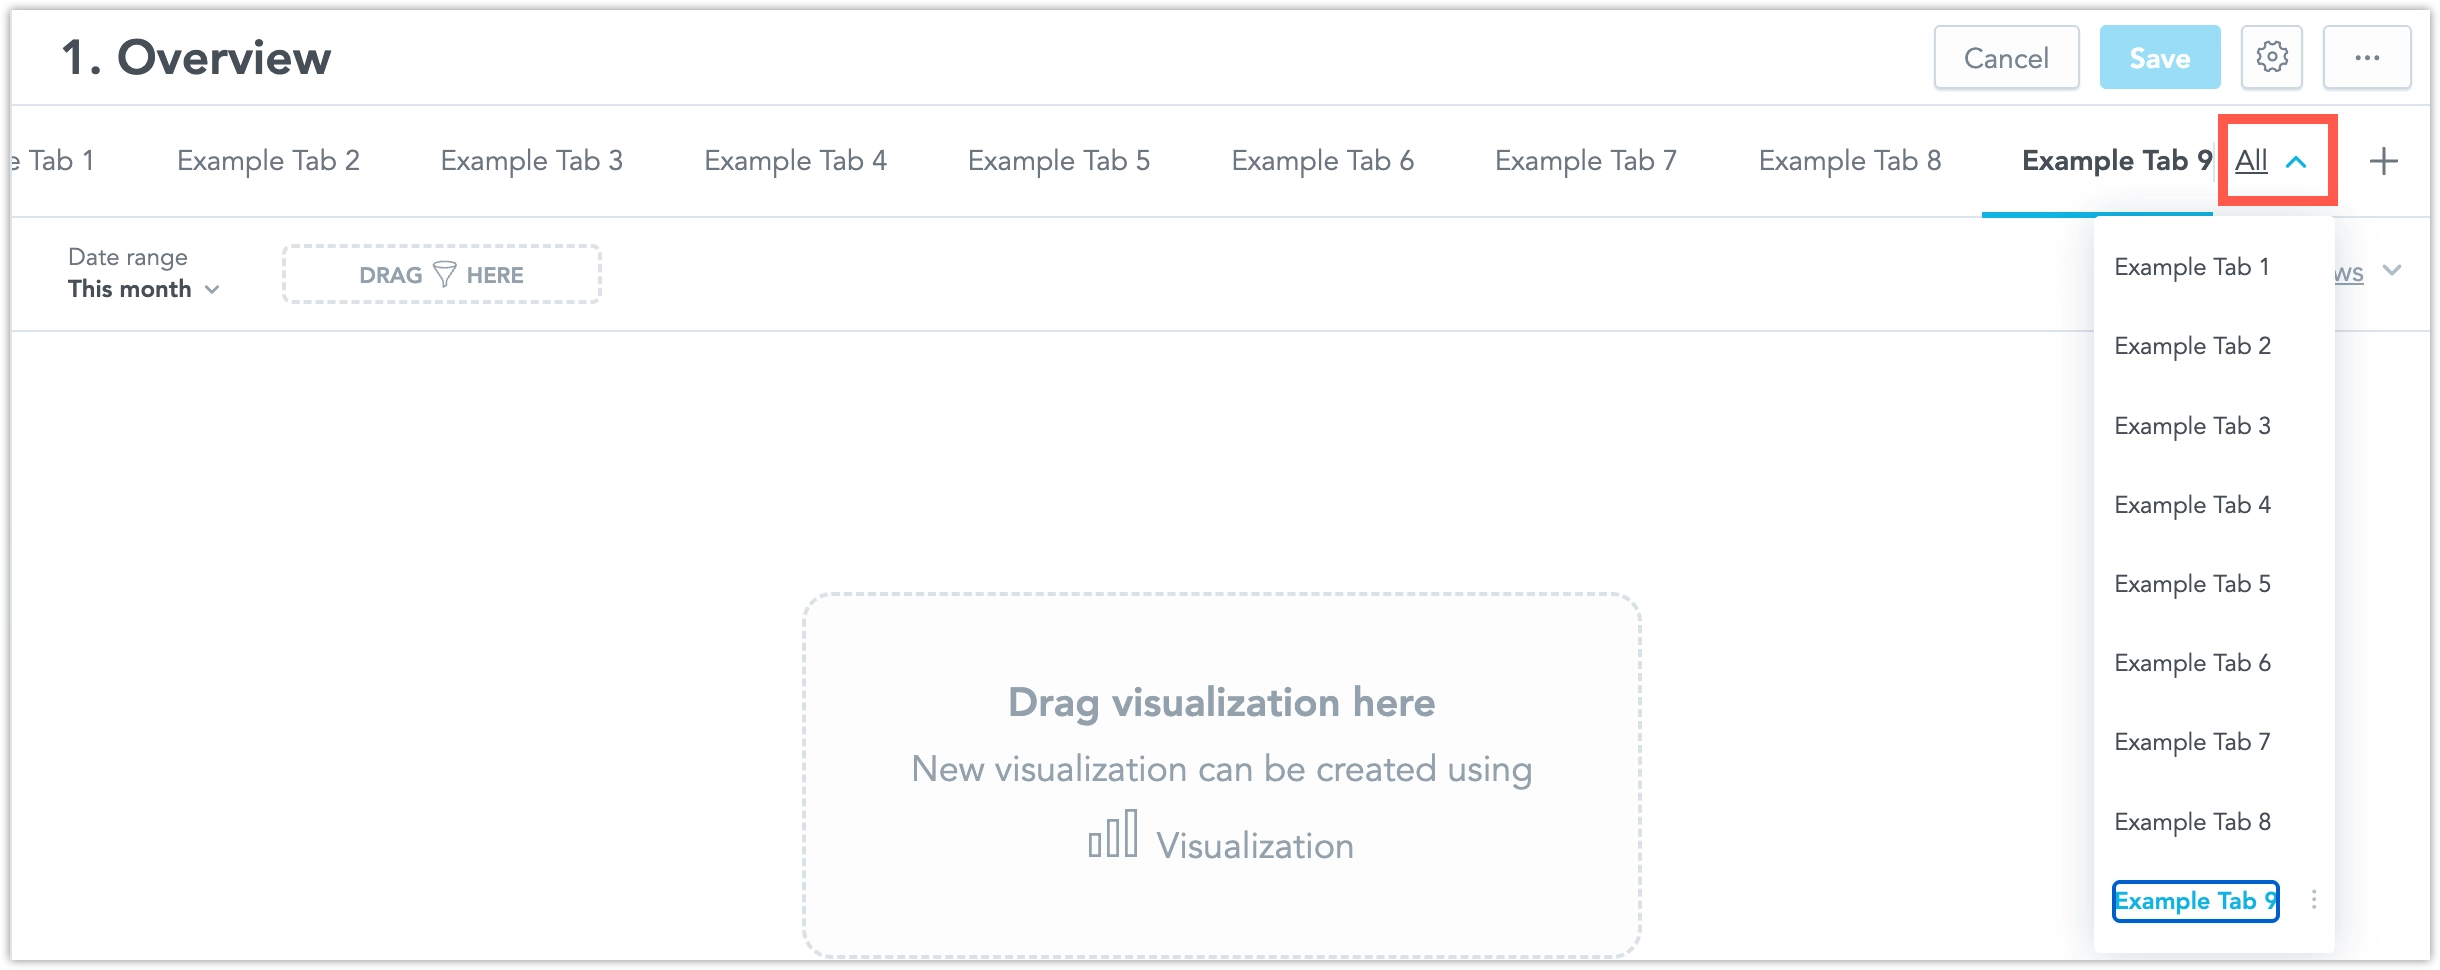Open the vertical dots menu beside Example Tab 9

coord(2314,900)
